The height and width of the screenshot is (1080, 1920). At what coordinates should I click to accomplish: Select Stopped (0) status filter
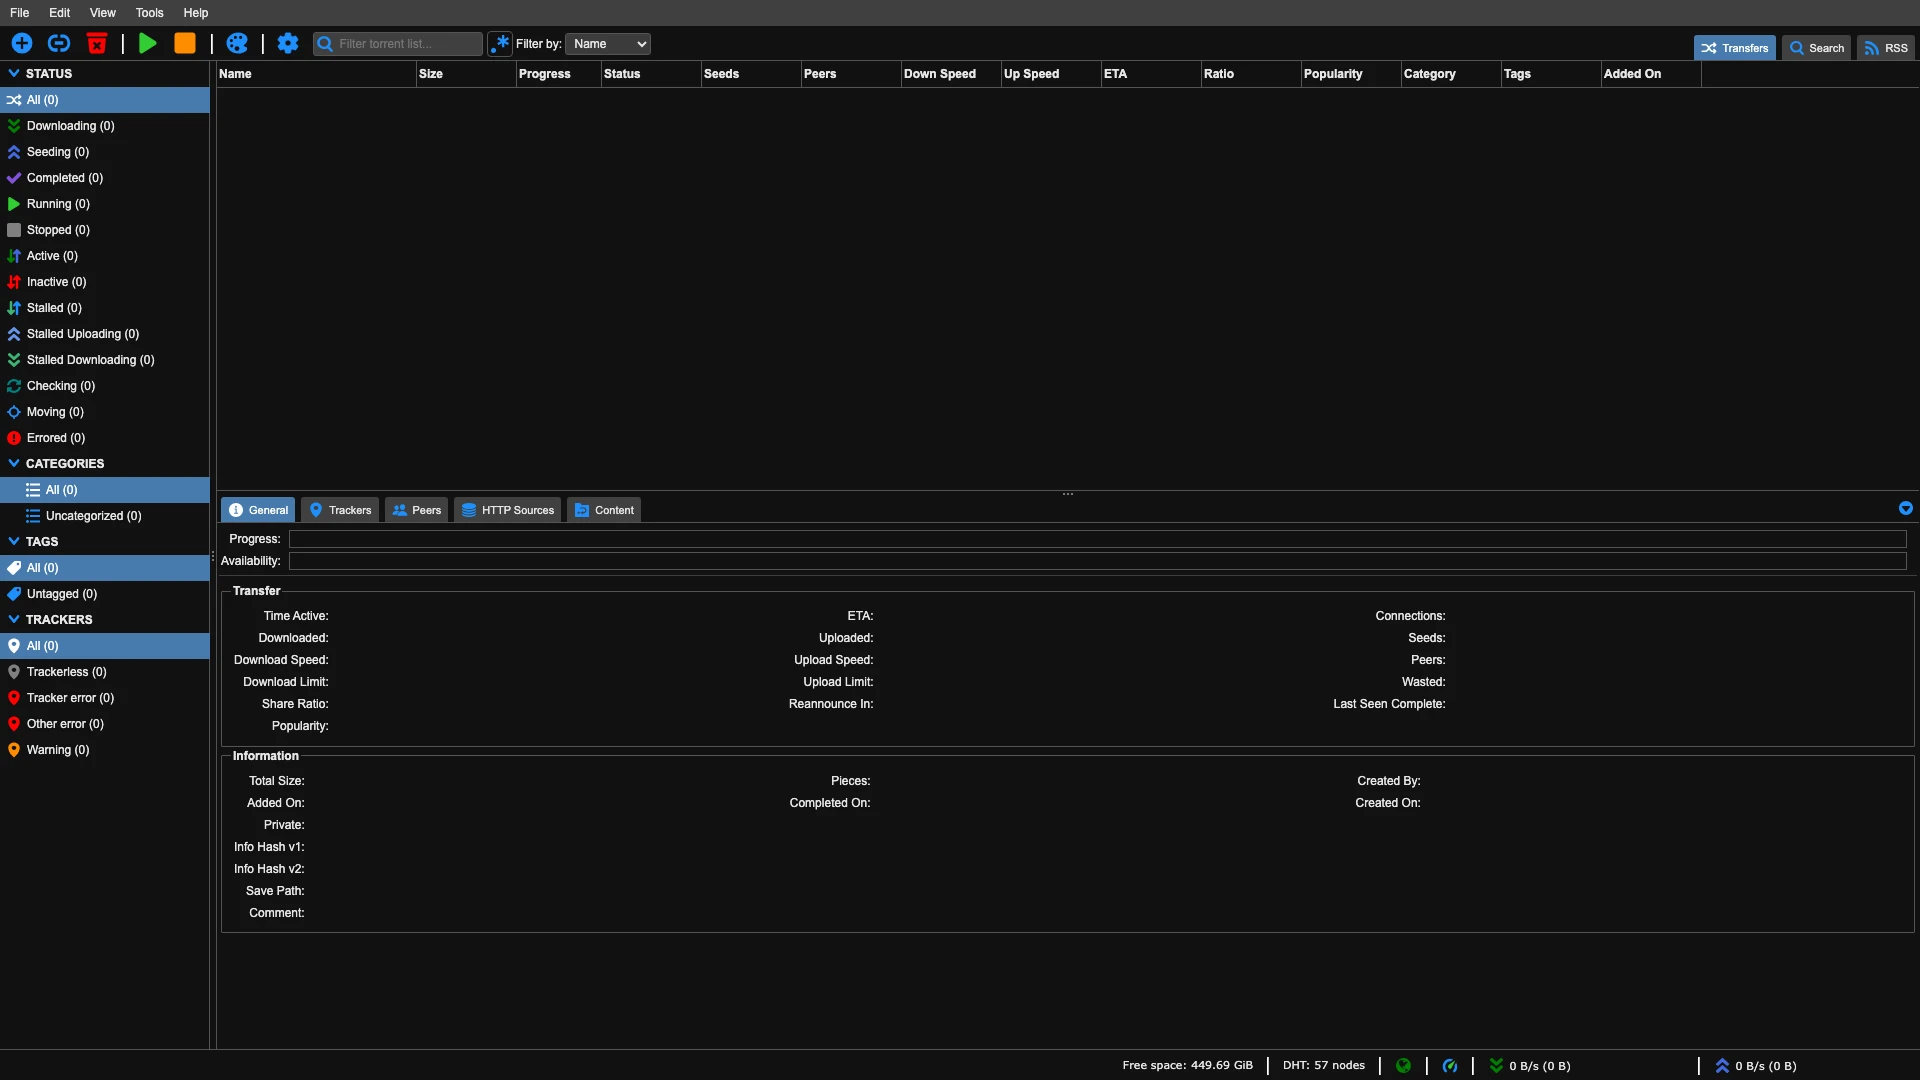click(x=105, y=230)
